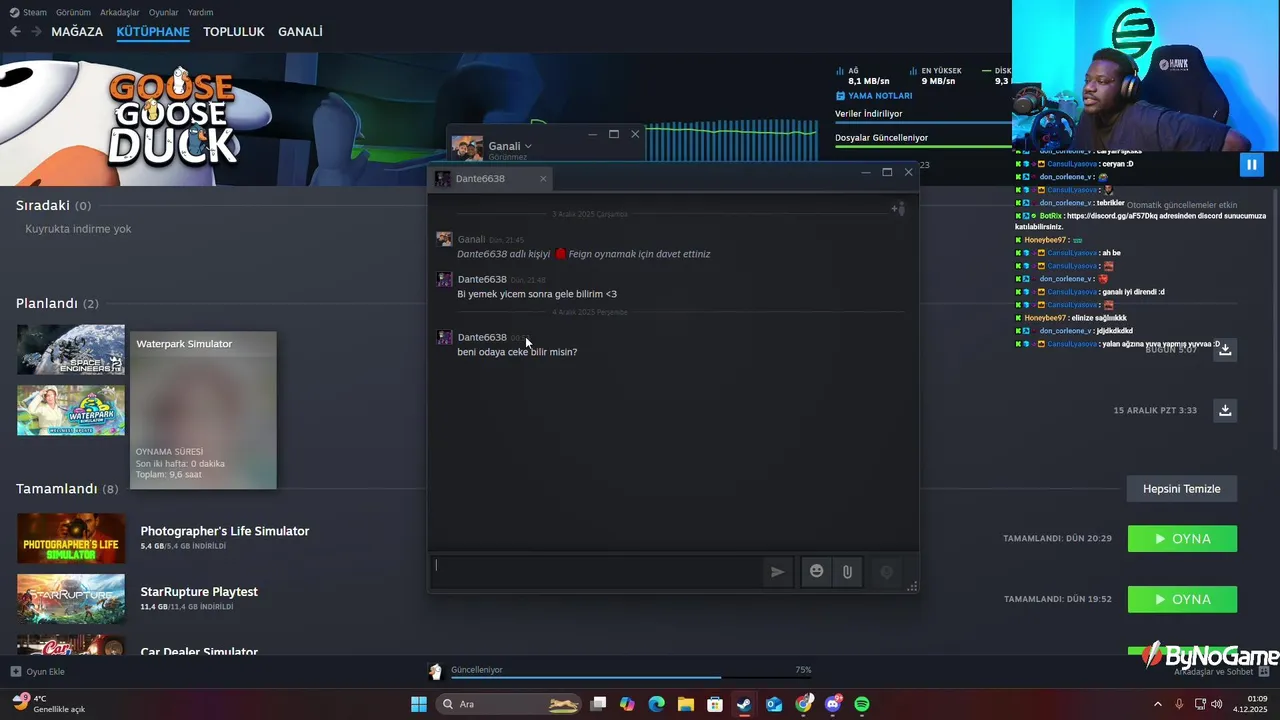Click OYNA for Photographer's Life Simulator
The image size is (1280, 720).
pos(1182,539)
